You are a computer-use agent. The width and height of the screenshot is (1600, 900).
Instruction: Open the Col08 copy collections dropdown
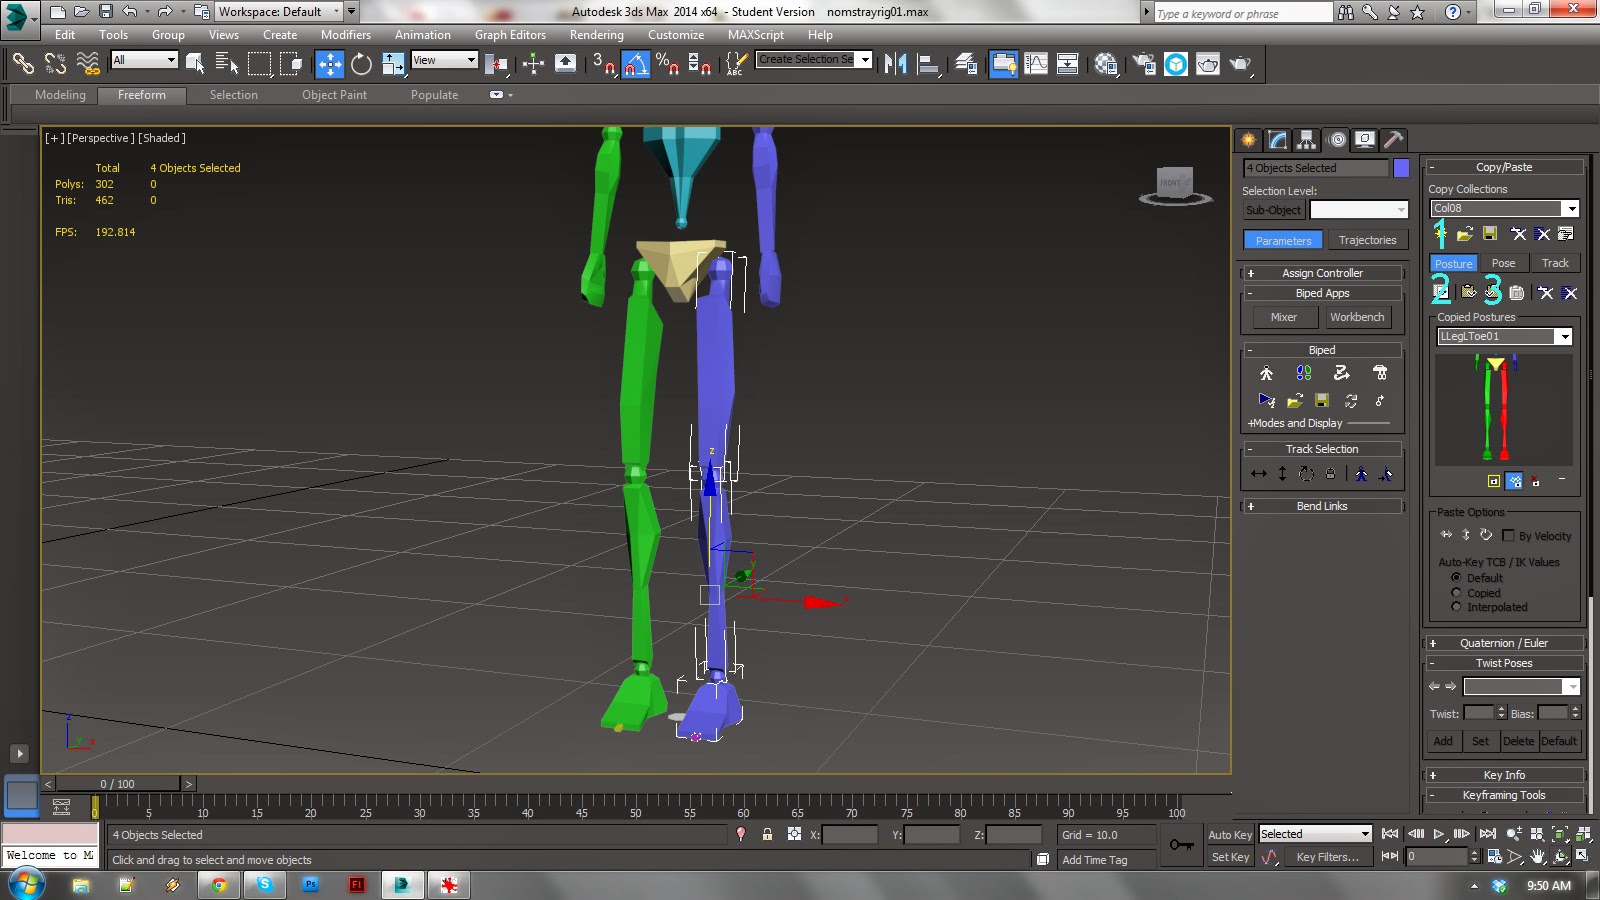(x=1571, y=208)
